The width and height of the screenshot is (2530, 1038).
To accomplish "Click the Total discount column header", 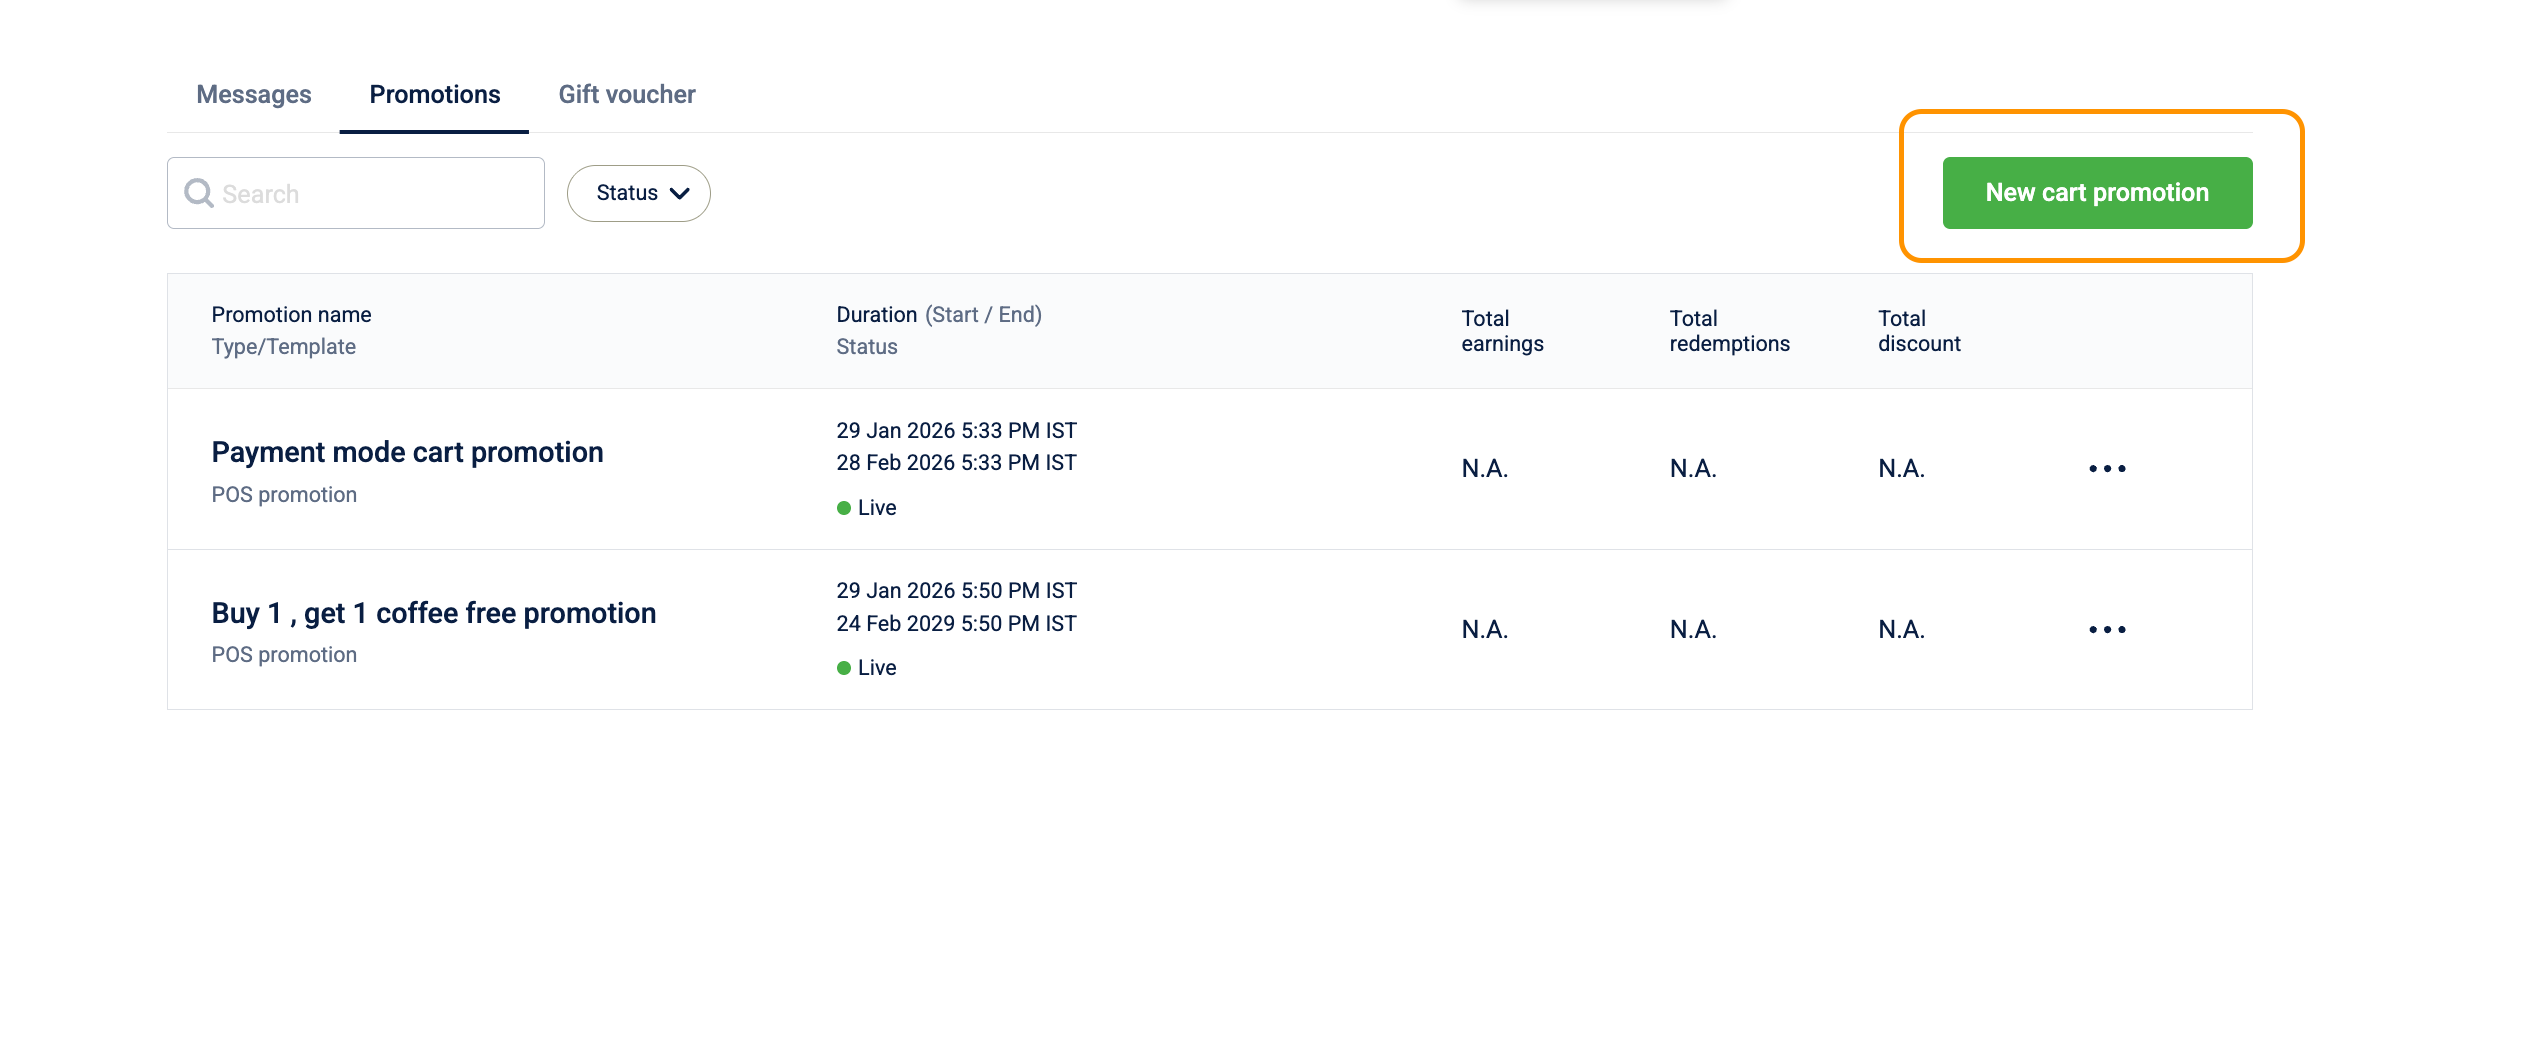I will point(1919,331).
